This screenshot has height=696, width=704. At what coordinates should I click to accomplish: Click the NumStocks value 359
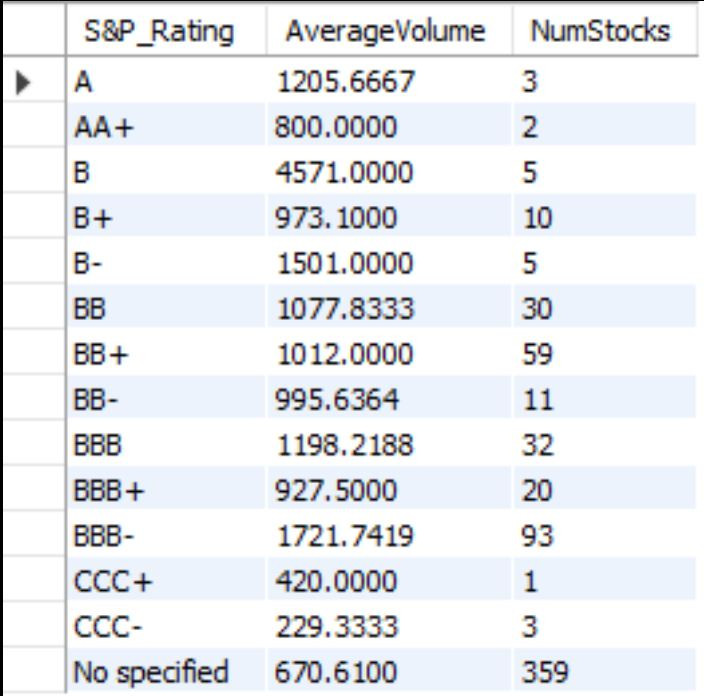[605, 671]
